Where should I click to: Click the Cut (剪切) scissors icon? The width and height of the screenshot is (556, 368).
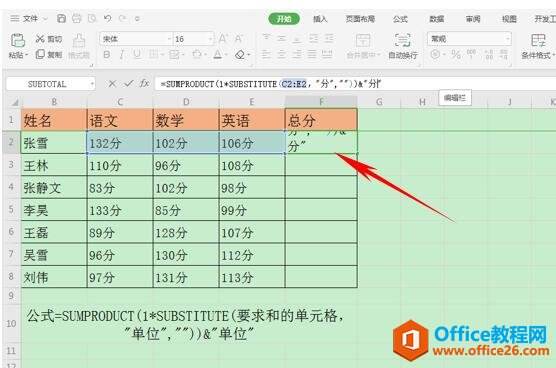pos(40,39)
